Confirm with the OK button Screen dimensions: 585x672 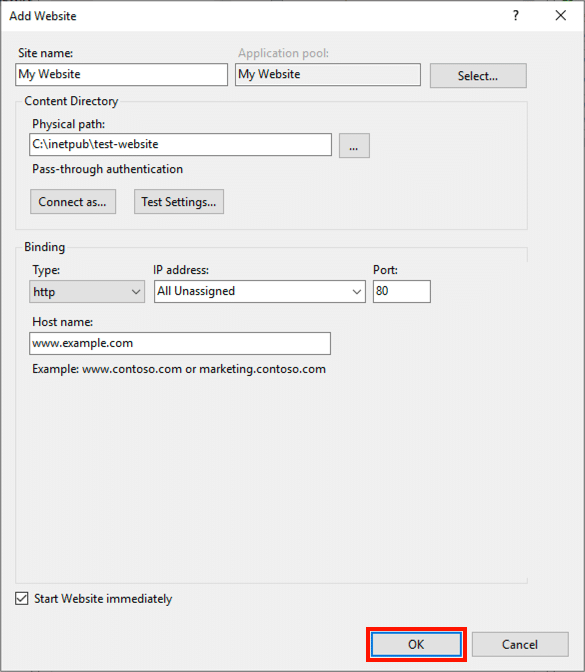pyautogui.click(x=416, y=644)
